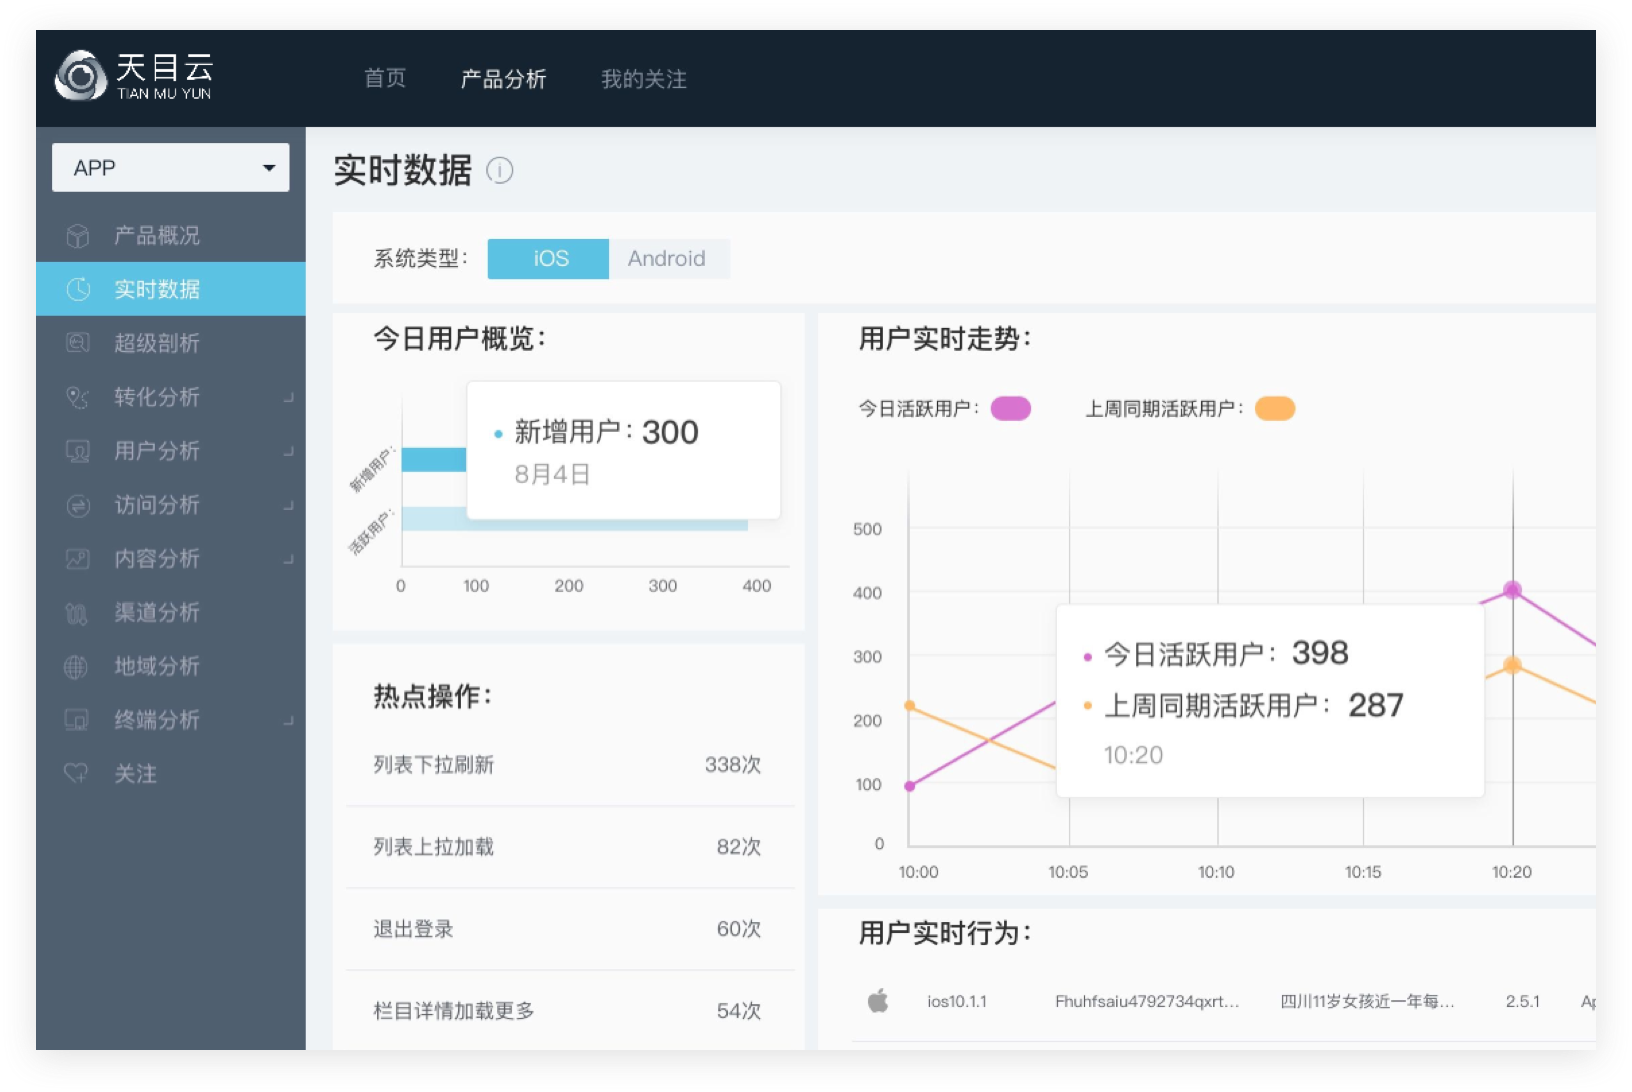Viewport: 1632px width, 1092px height.
Task: Click the footprints icon for 渠道分析
Action: [x=77, y=613]
